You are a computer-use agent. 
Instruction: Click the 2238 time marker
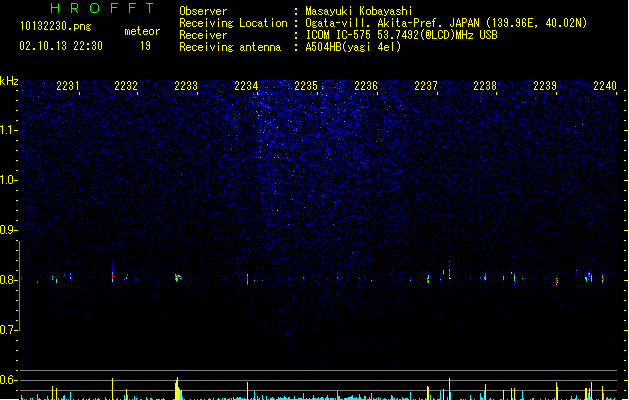pyautogui.click(x=485, y=86)
